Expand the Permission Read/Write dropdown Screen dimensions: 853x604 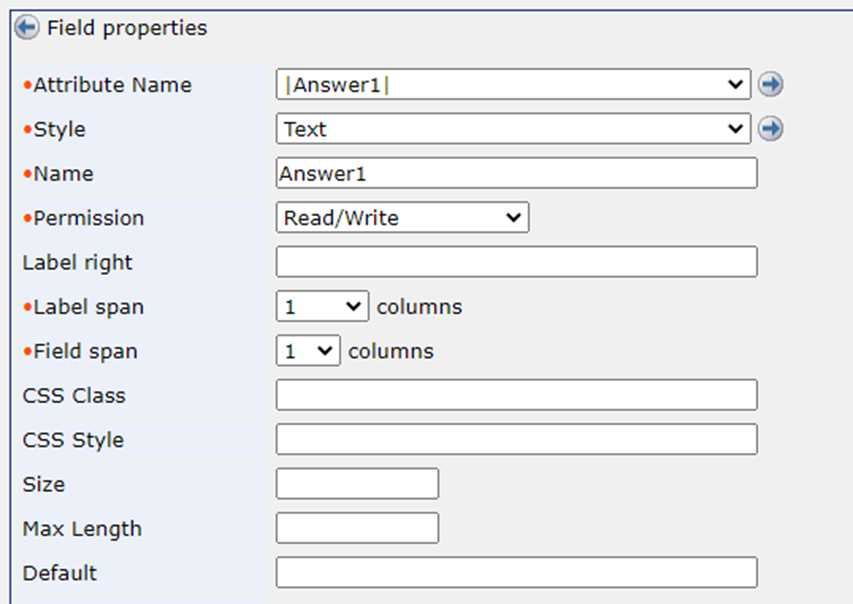point(402,218)
